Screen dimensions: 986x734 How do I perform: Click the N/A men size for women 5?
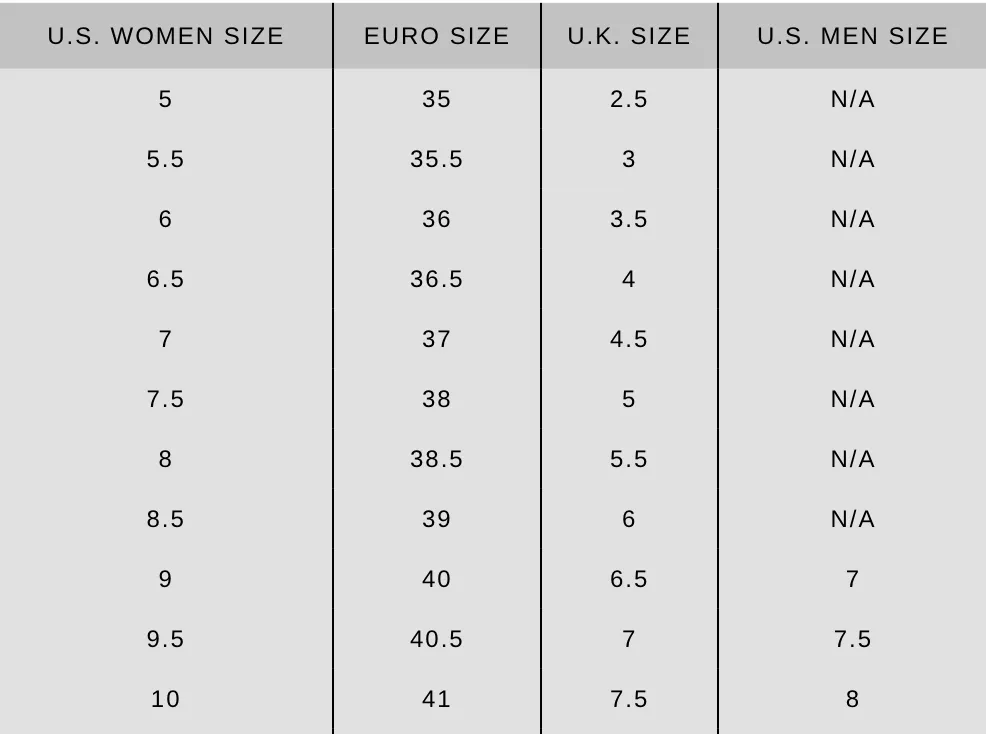tap(852, 99)
